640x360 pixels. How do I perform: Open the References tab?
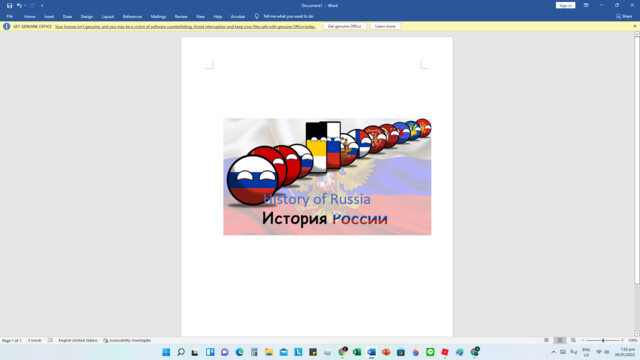click(x=132, y=16)
